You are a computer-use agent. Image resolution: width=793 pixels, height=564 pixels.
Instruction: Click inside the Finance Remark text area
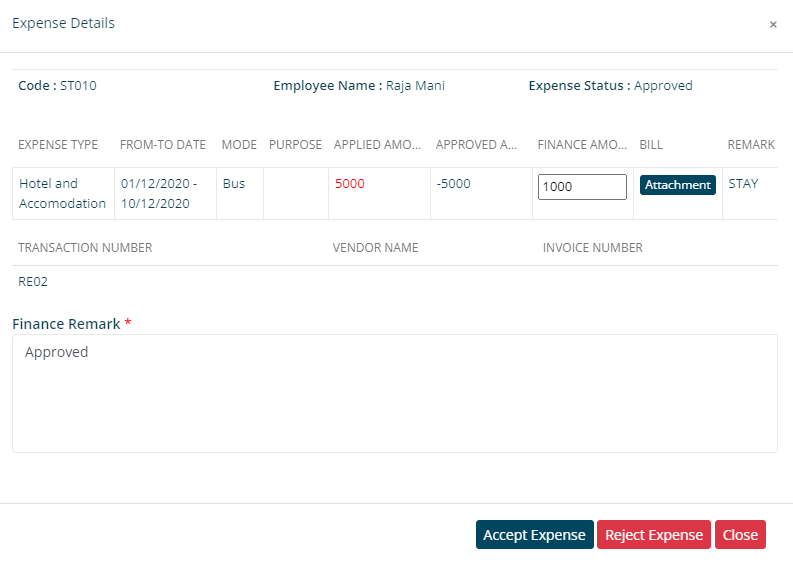point(395,394)
